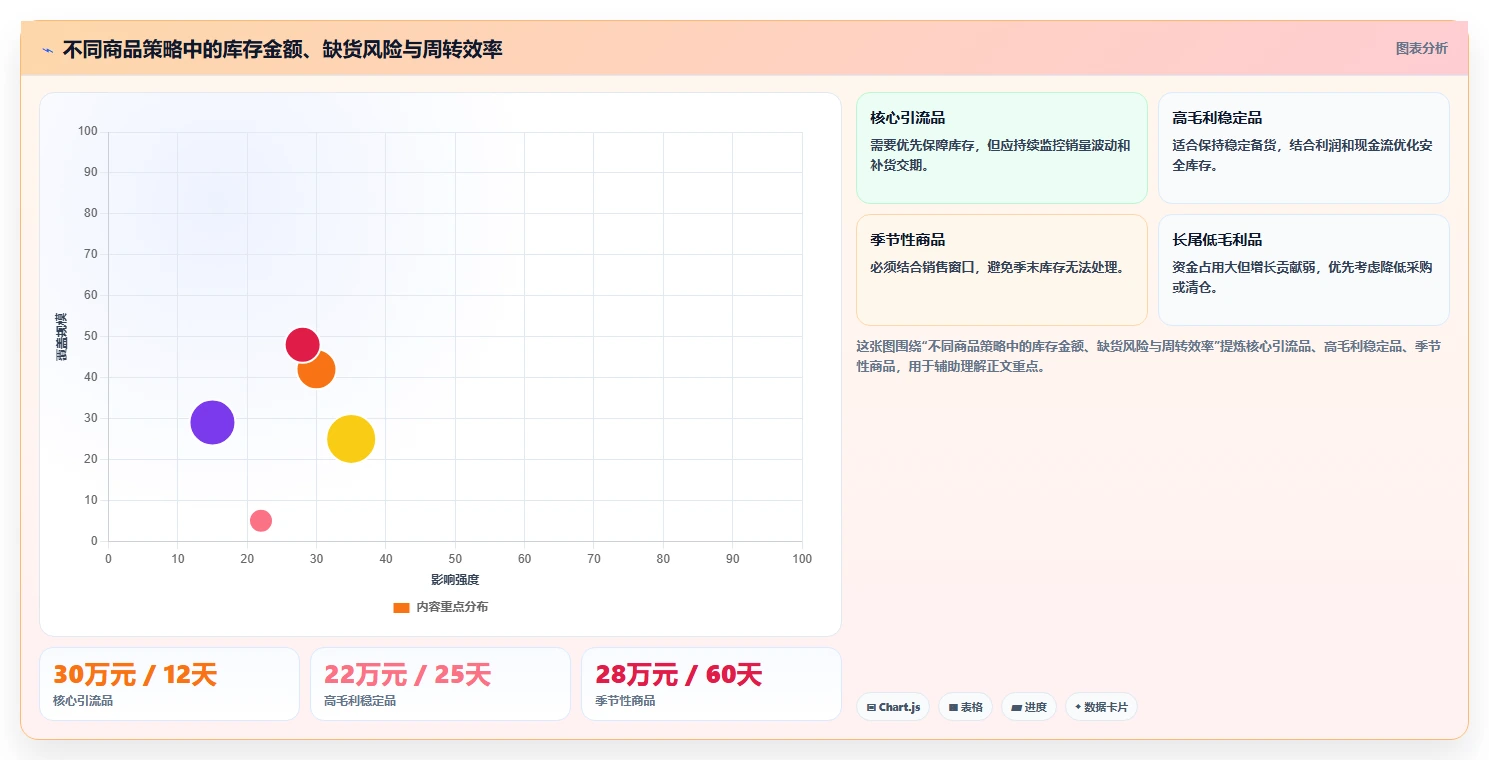Click the chart summary paragraph below the cards
This screenshot has width=1489, height=760.
1149,356
